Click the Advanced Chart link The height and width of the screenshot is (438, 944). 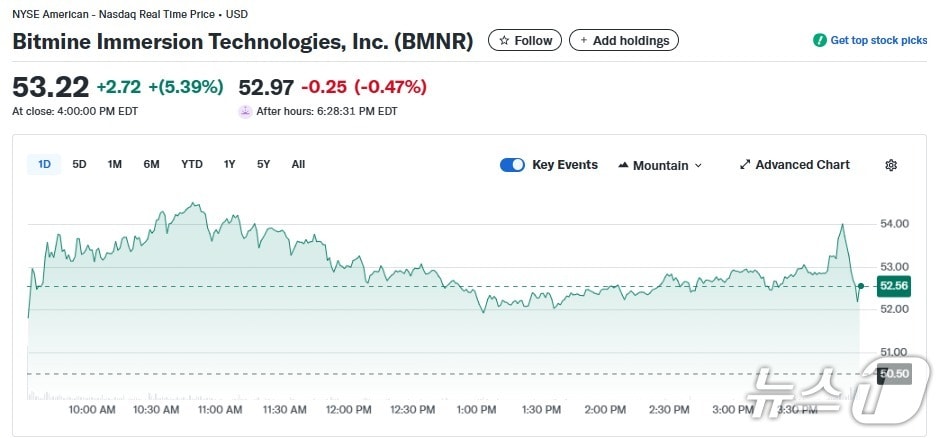802,165
